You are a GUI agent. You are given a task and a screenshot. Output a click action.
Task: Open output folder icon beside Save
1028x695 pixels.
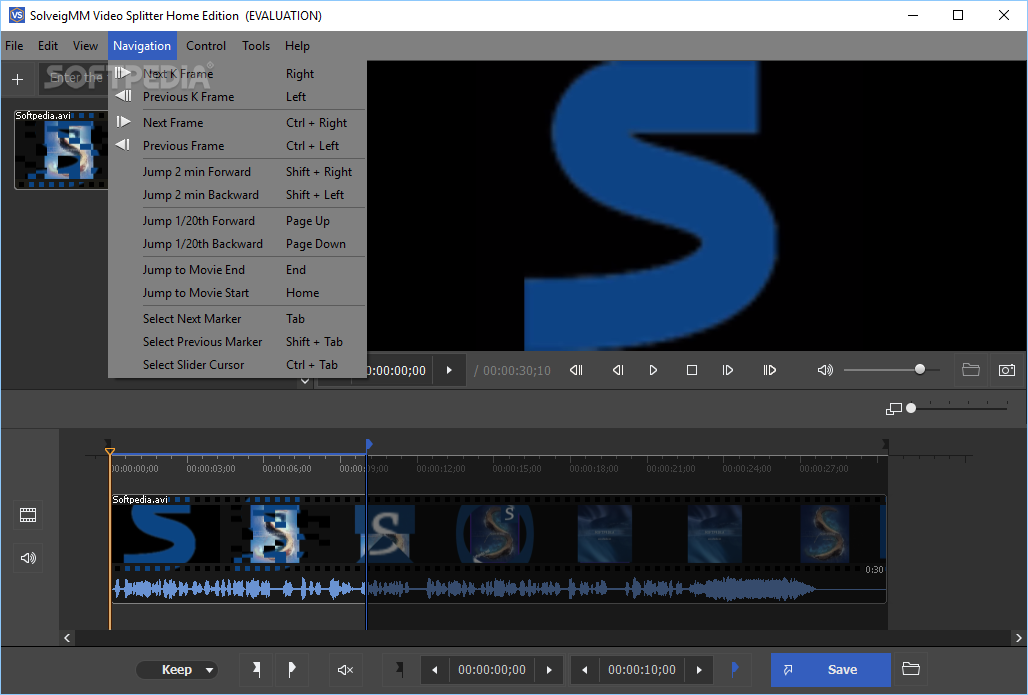[x=911, y=669]
